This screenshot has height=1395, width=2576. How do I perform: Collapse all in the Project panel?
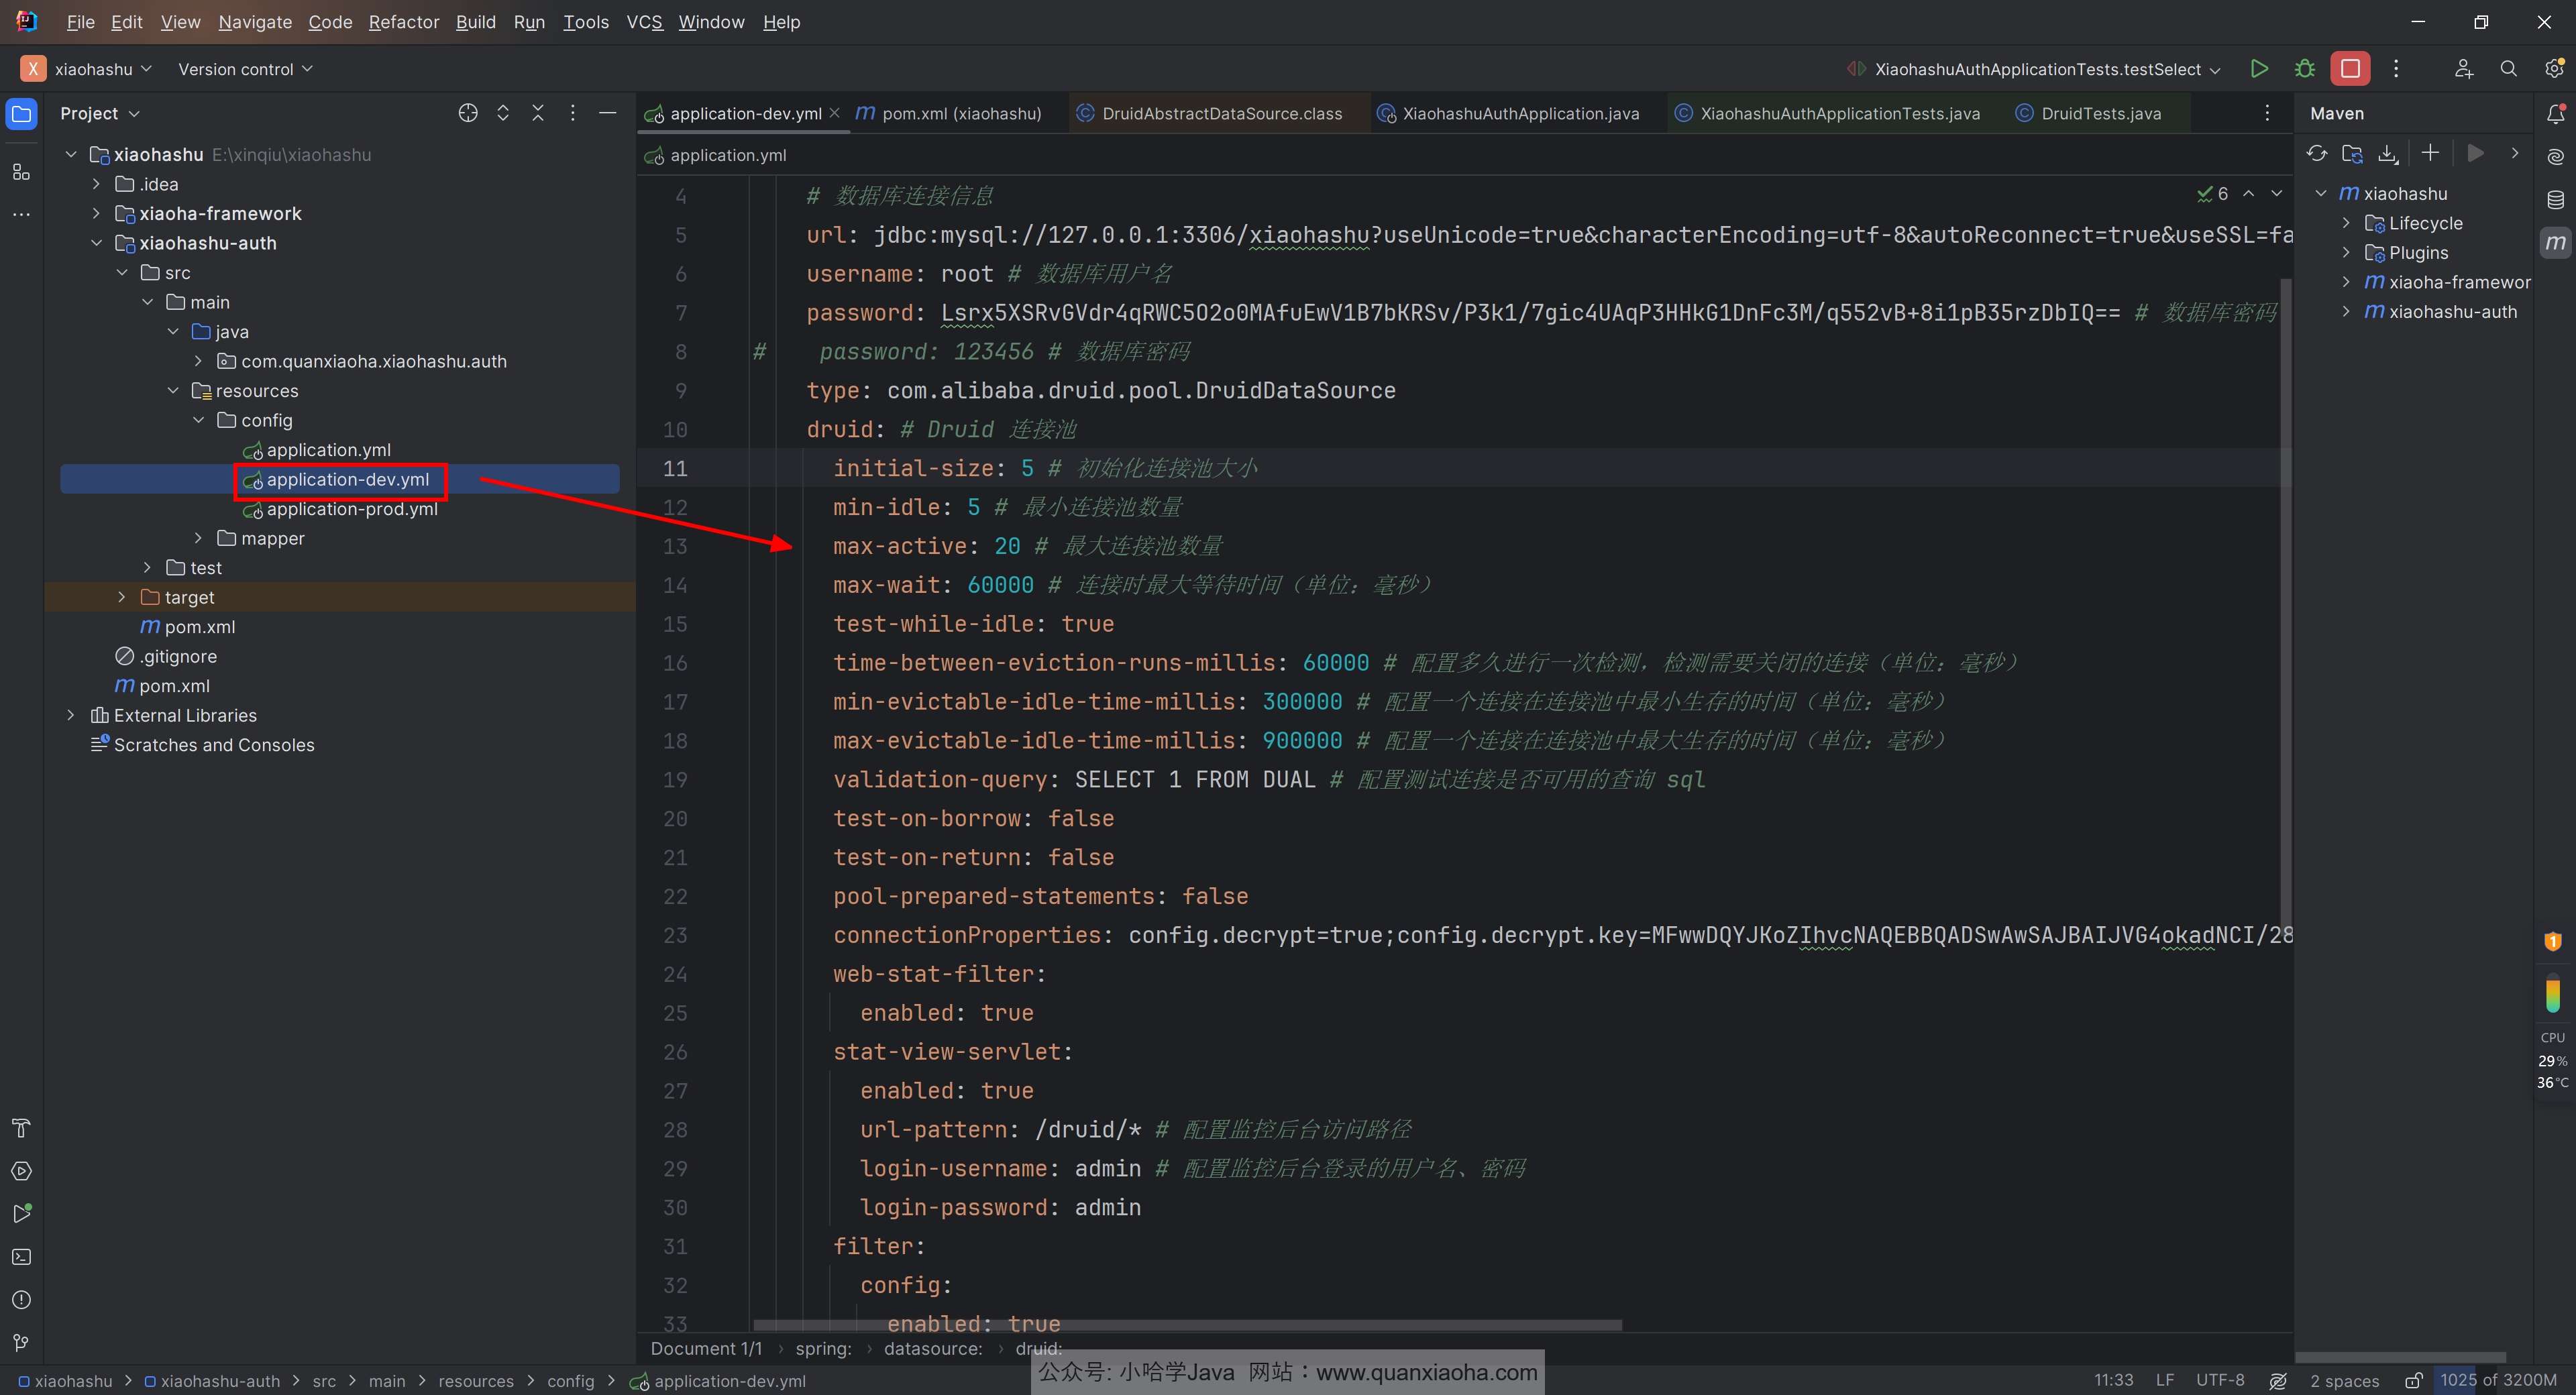point(538,113)
